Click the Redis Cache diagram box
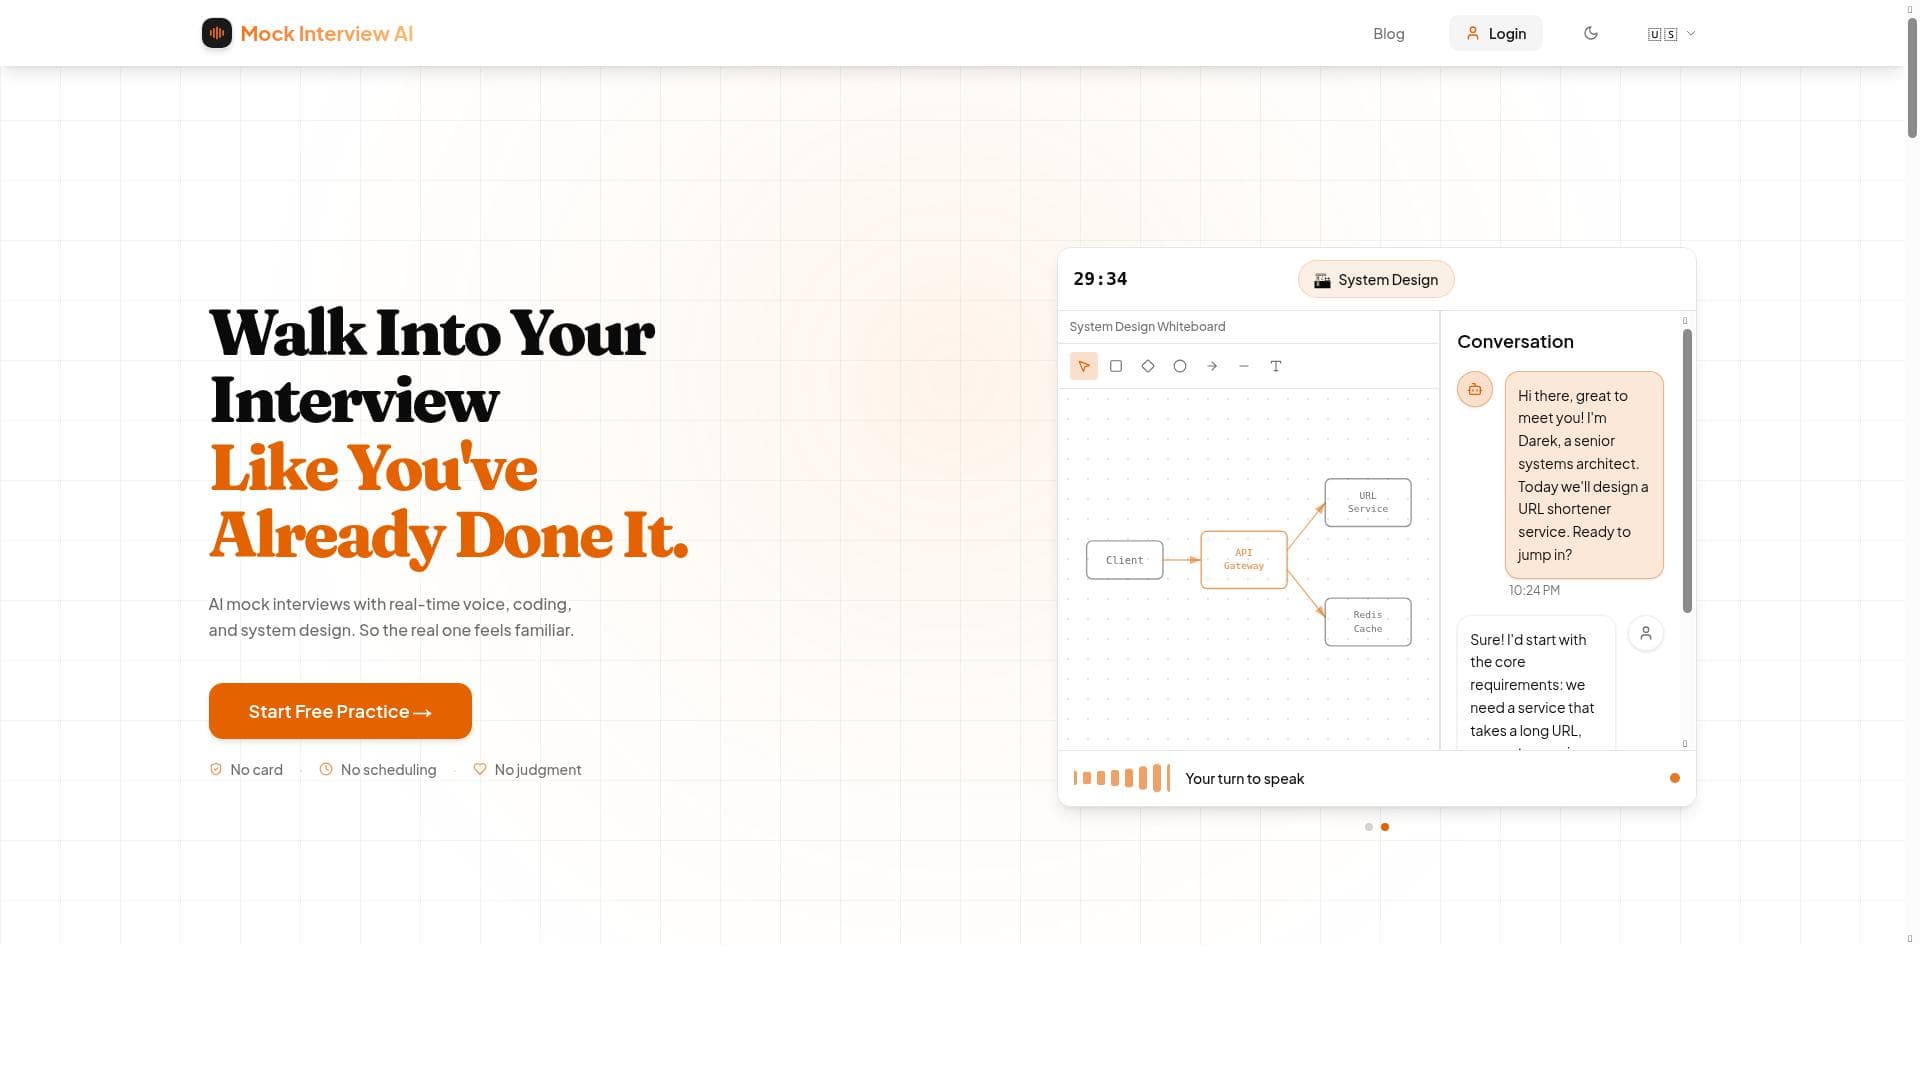 tap(1367, 622)
